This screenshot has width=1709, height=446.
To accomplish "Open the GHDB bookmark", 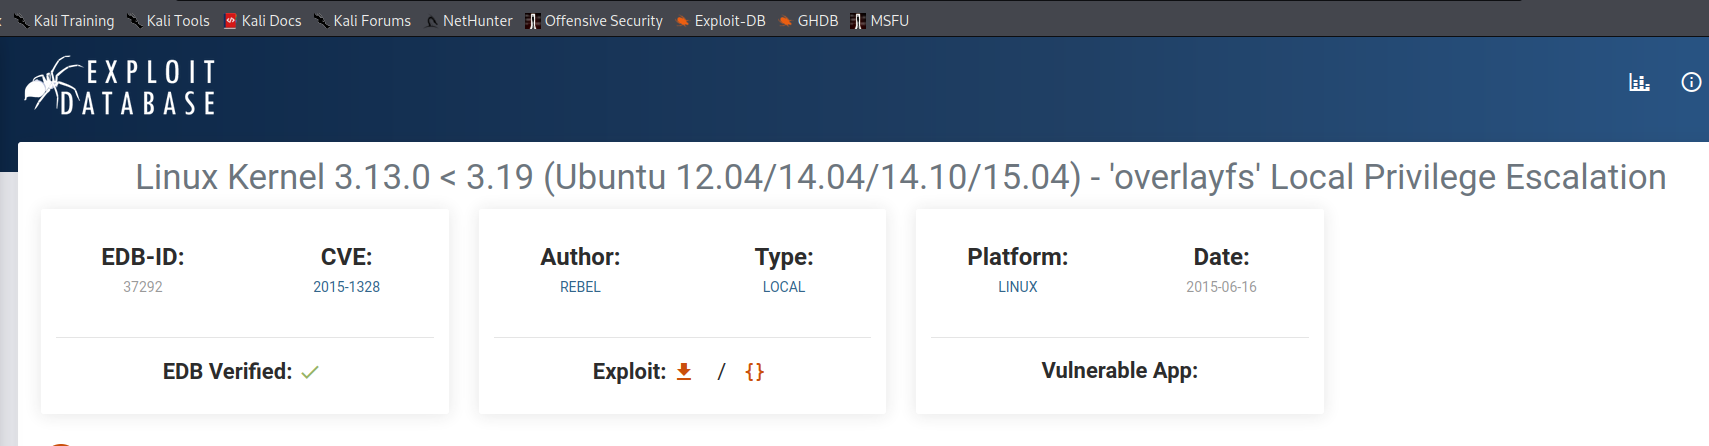I will [x=809, y=21].
